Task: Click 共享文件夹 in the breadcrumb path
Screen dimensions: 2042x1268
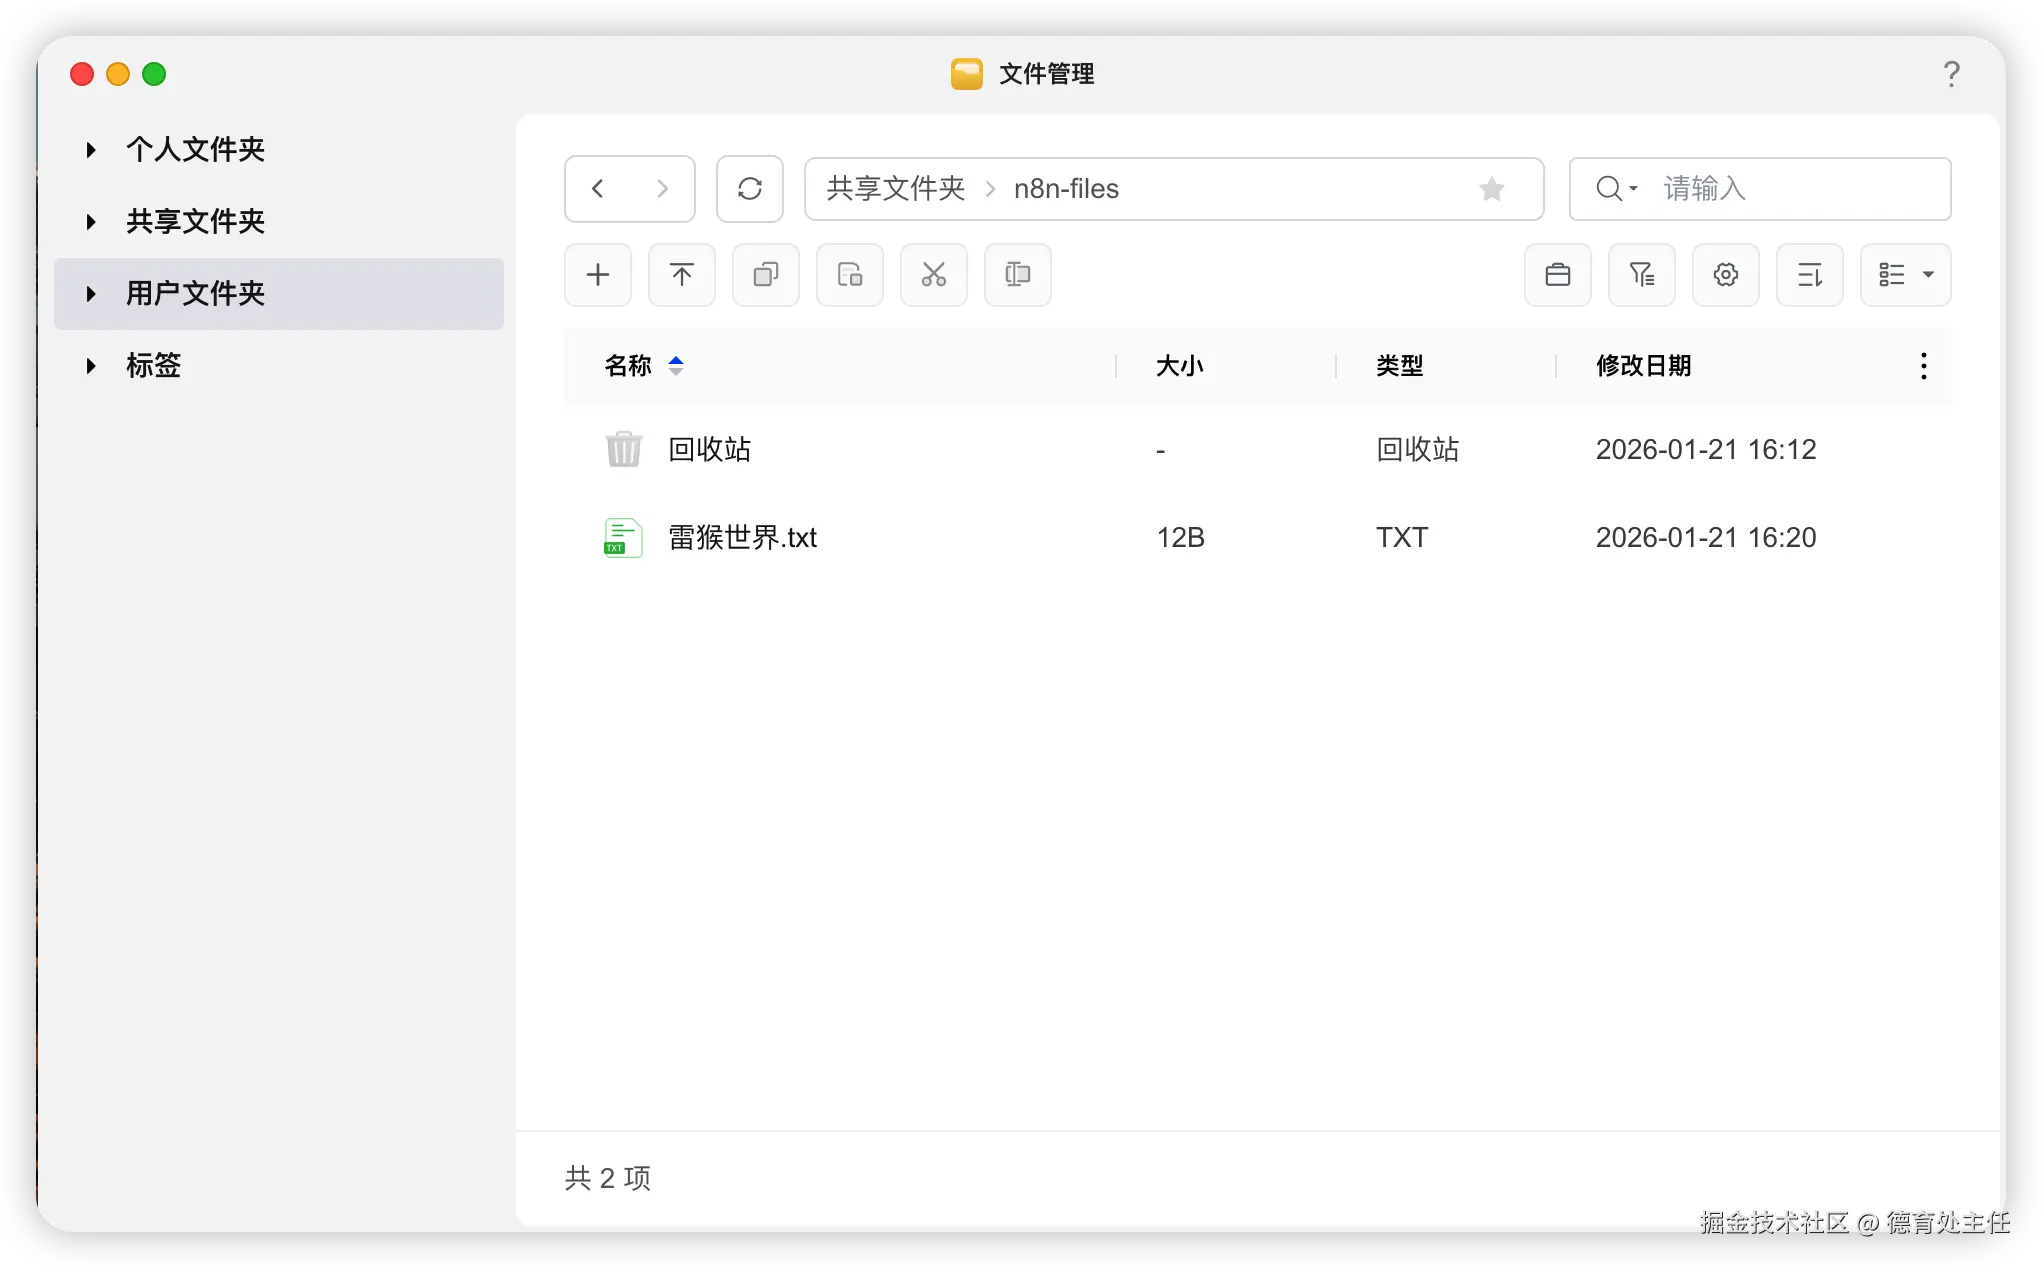Action: tap(895, 189)
